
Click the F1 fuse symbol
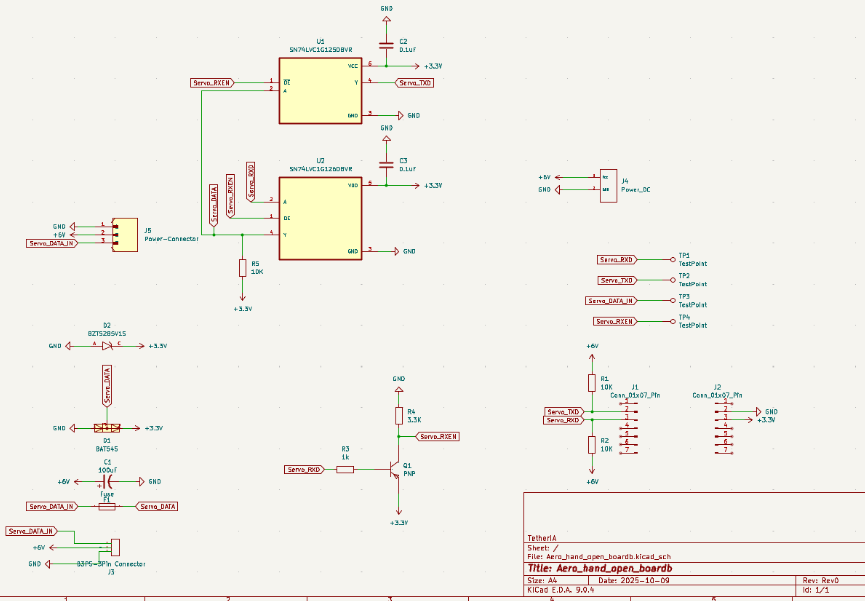coord(107,507)
